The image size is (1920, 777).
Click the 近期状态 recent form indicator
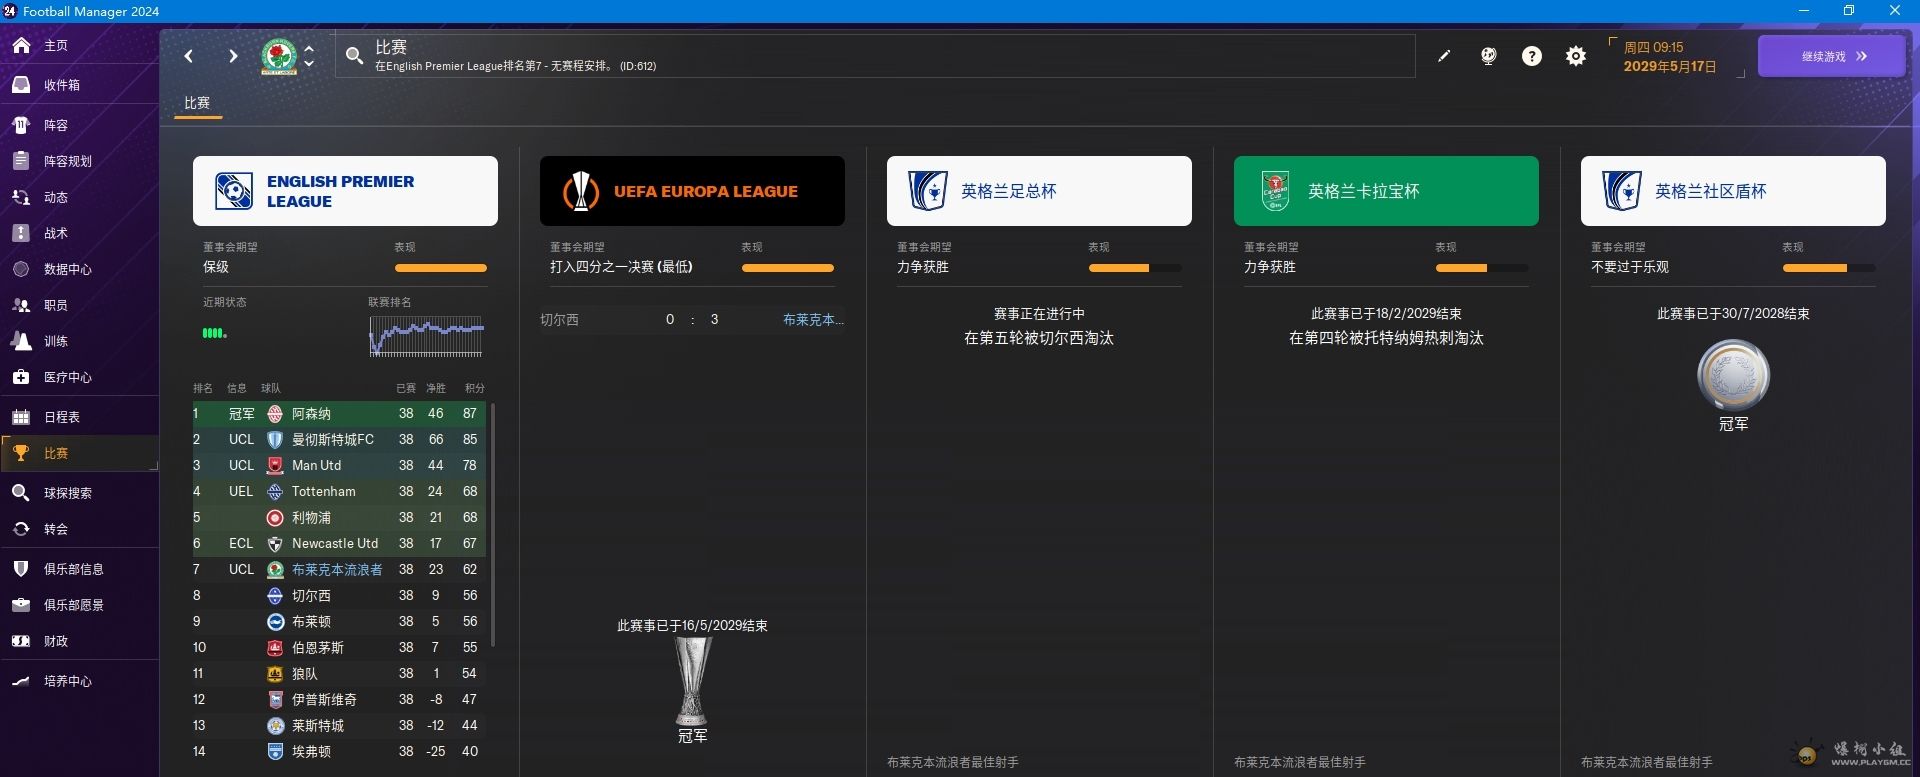[215, 333]
